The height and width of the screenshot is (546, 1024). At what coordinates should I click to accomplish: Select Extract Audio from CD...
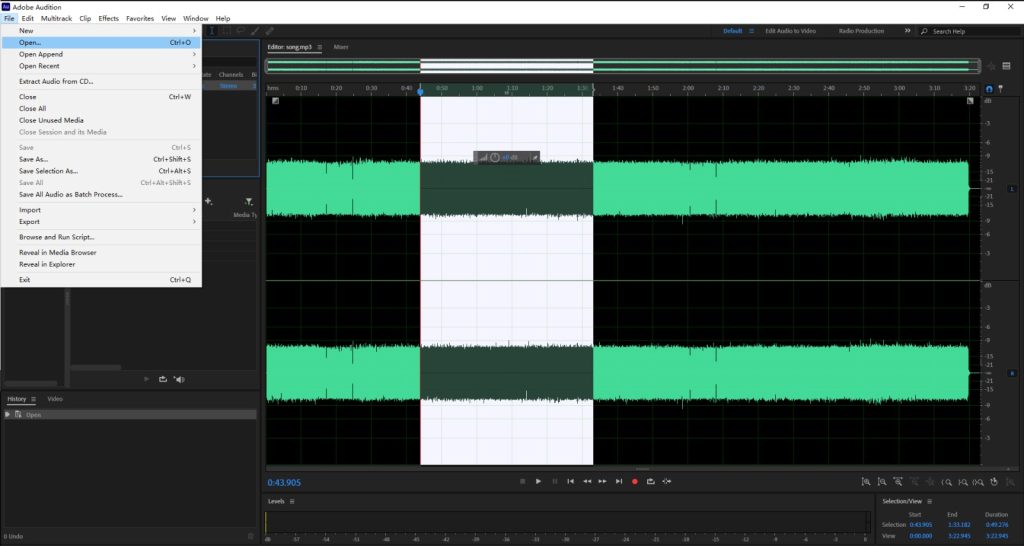coord(101,82)
